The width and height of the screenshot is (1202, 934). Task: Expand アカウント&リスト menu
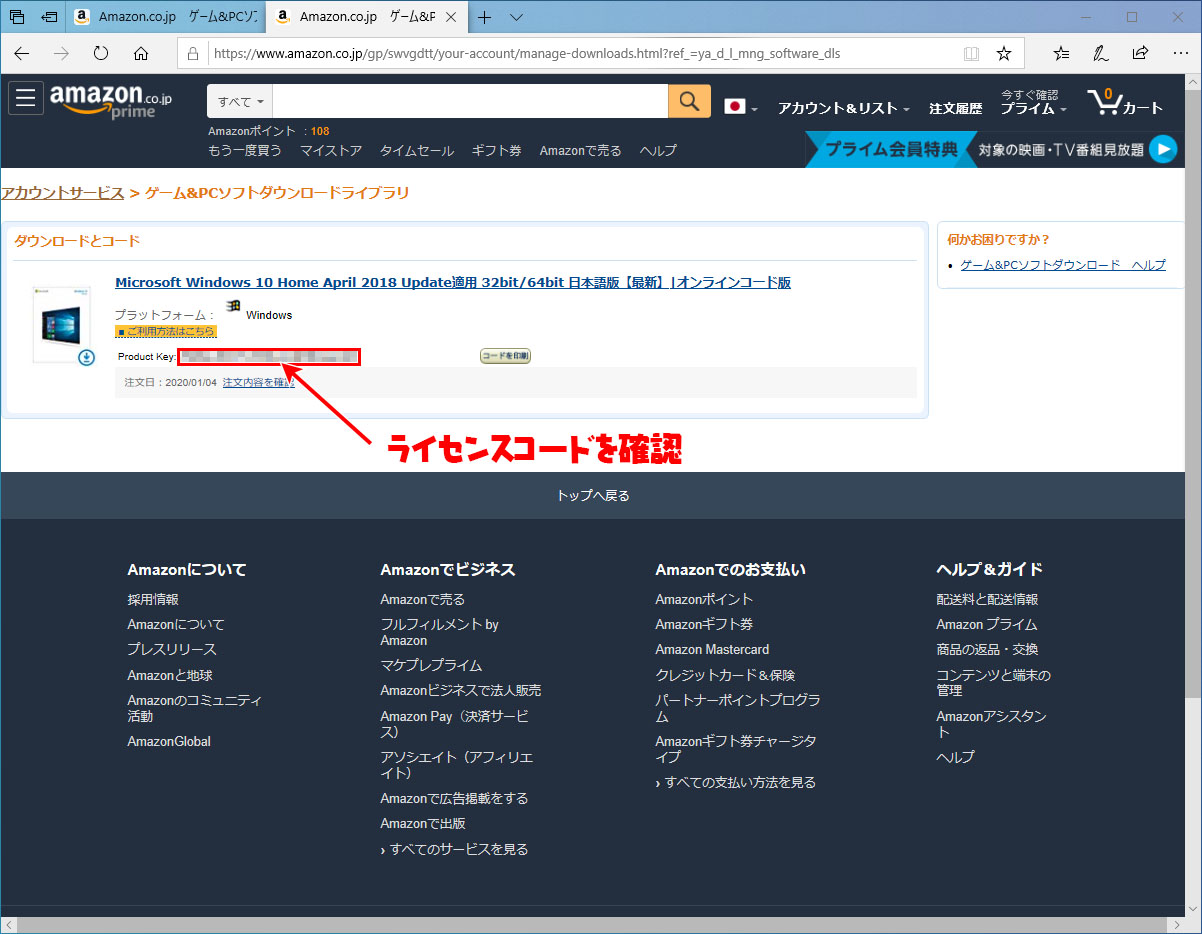click(x=844, y=108)
